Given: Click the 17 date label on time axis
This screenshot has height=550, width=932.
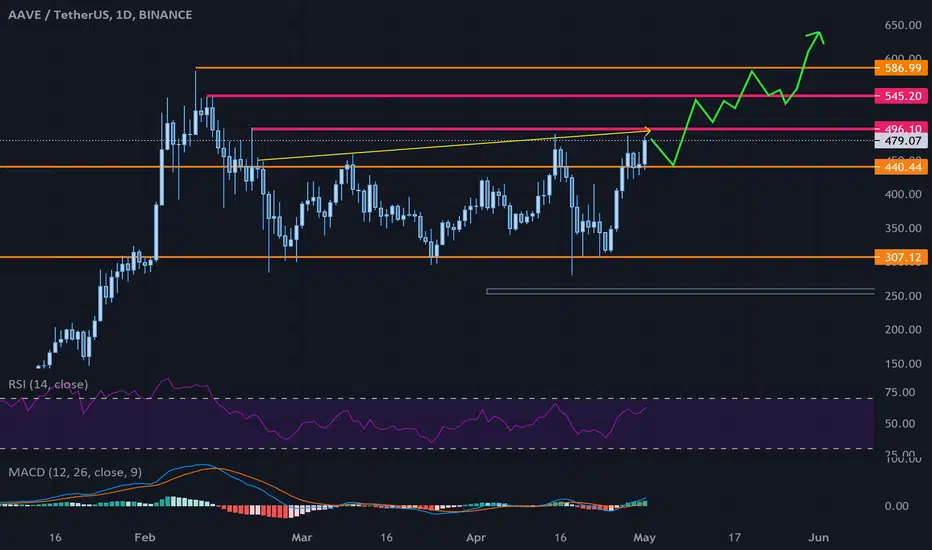Looking at the screenshot, I should click(735, 538).
